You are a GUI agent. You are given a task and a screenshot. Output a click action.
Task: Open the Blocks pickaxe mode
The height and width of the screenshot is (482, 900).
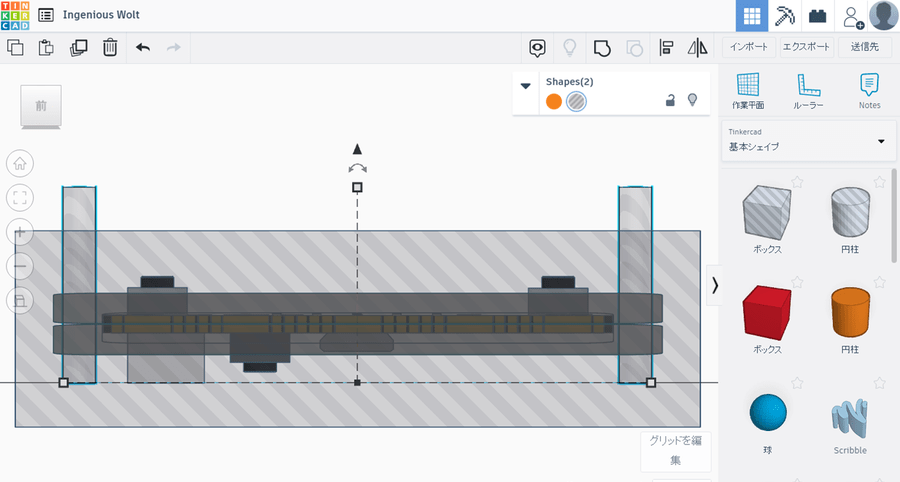(x=785, y=16)
